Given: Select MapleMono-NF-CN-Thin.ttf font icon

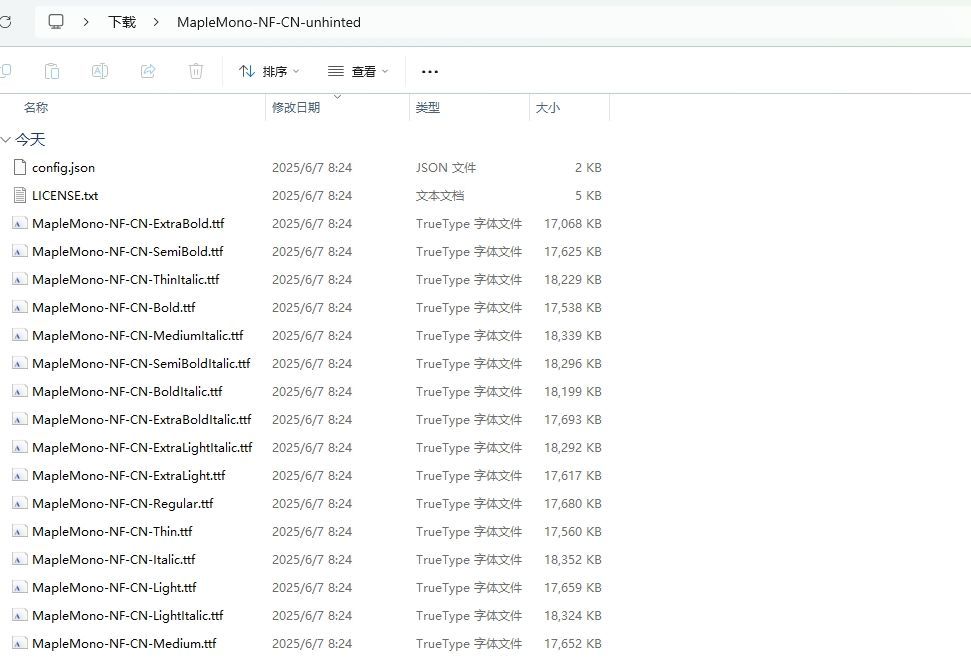Looking at the screenshot, I should coord(20,532).
